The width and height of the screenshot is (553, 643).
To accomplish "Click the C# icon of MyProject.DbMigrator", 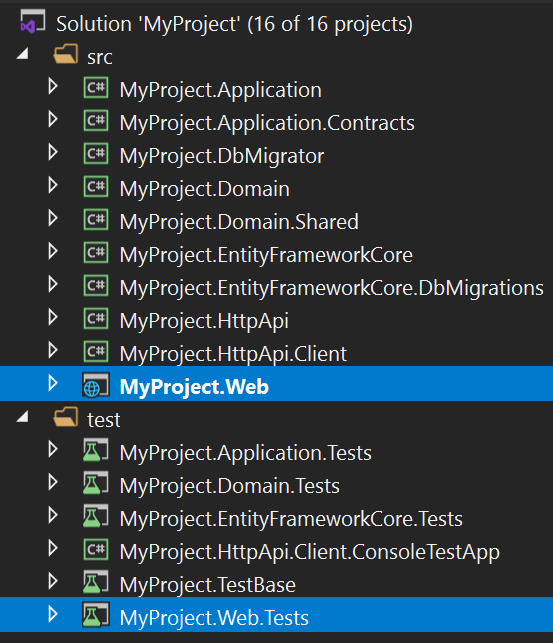I will [x=96, y=154].
